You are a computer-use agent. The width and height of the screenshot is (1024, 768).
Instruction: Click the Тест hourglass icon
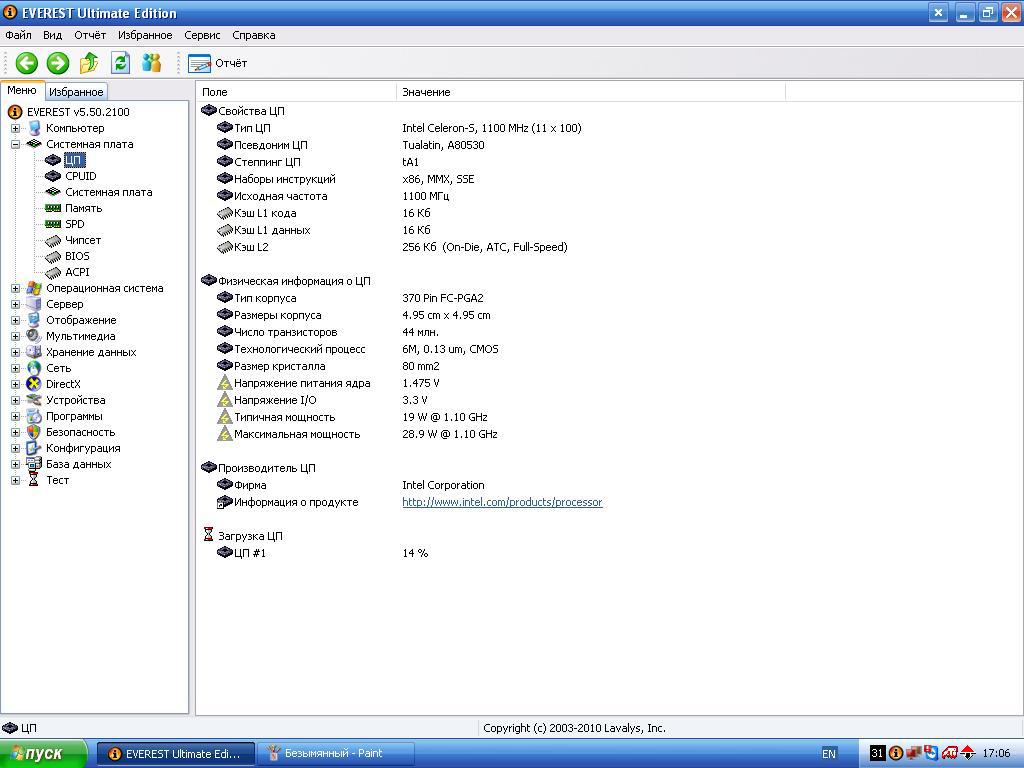(x=34, y=480)
